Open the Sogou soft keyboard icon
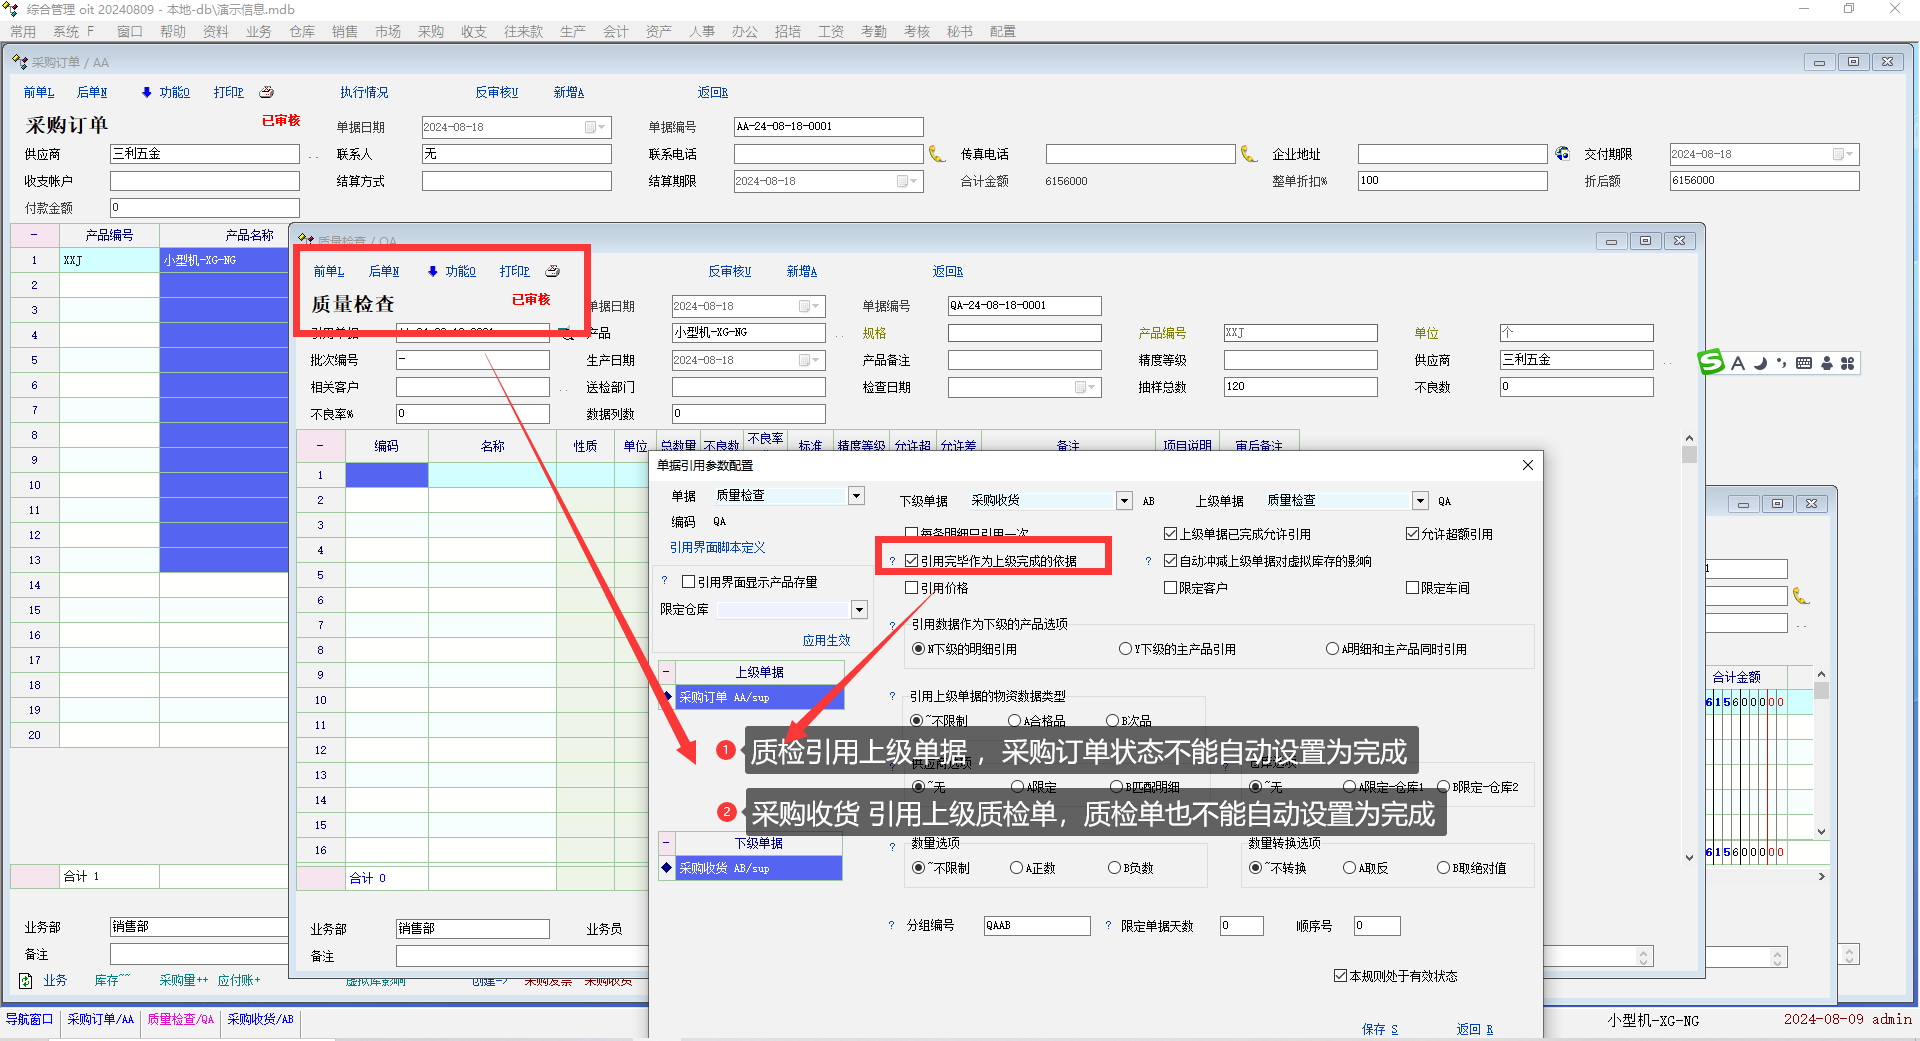Screen dimensions: 1920x1041 click(1804, 363)
